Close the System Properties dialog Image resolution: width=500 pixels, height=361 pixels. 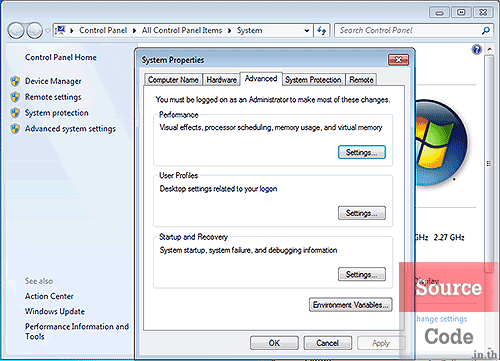[x=398, y=60]
